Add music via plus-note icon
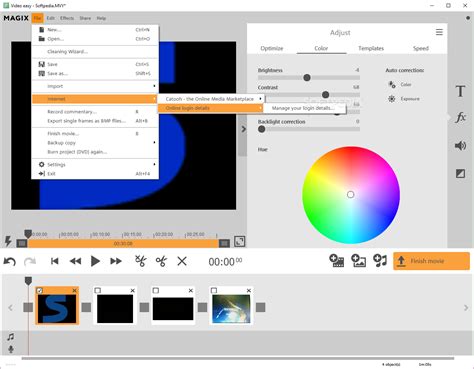The height and width of the screenshot is (369, 474). pos(380,261)
